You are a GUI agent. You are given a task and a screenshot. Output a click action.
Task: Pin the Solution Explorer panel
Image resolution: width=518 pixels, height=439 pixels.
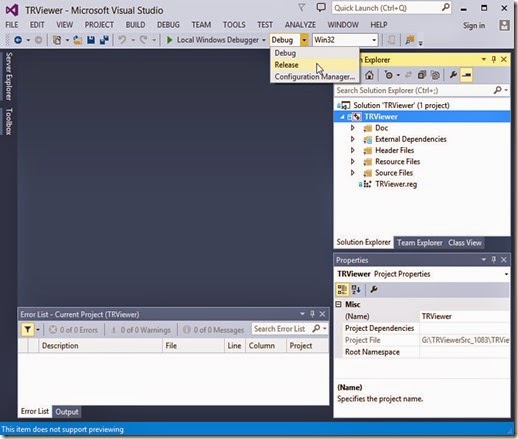(x=493, y=60)
